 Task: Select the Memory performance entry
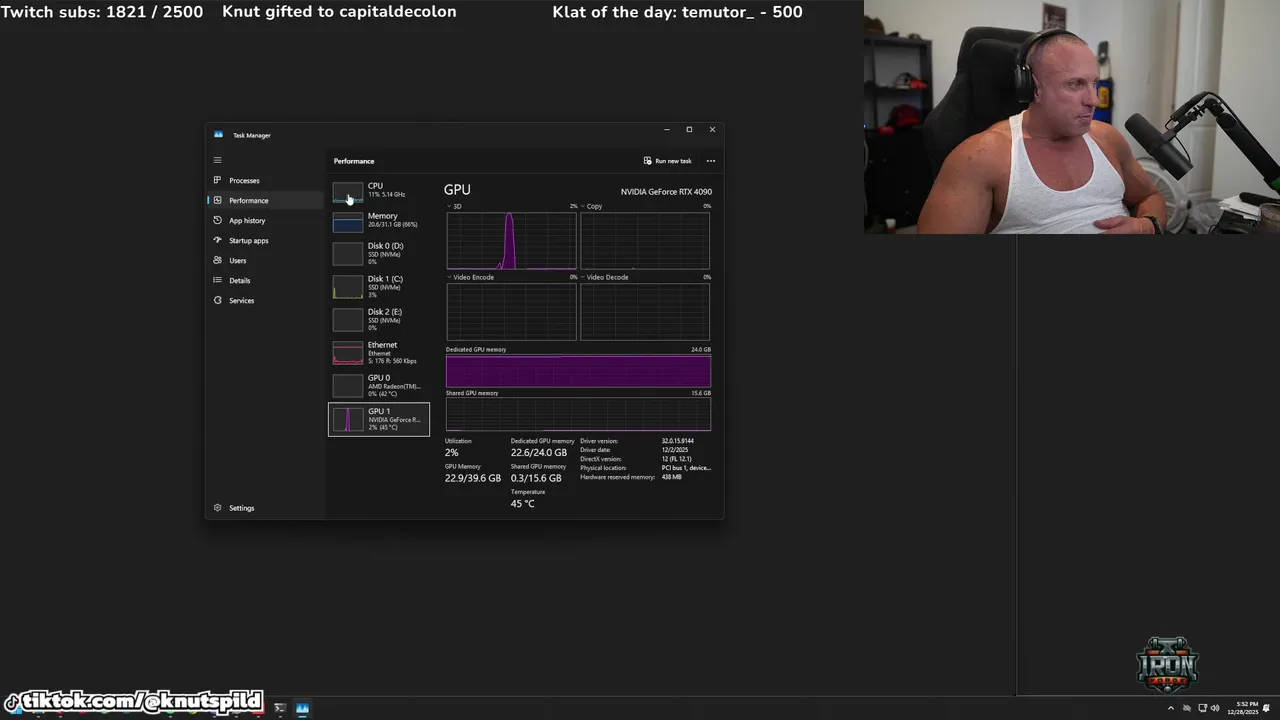(x=379, y=220)
